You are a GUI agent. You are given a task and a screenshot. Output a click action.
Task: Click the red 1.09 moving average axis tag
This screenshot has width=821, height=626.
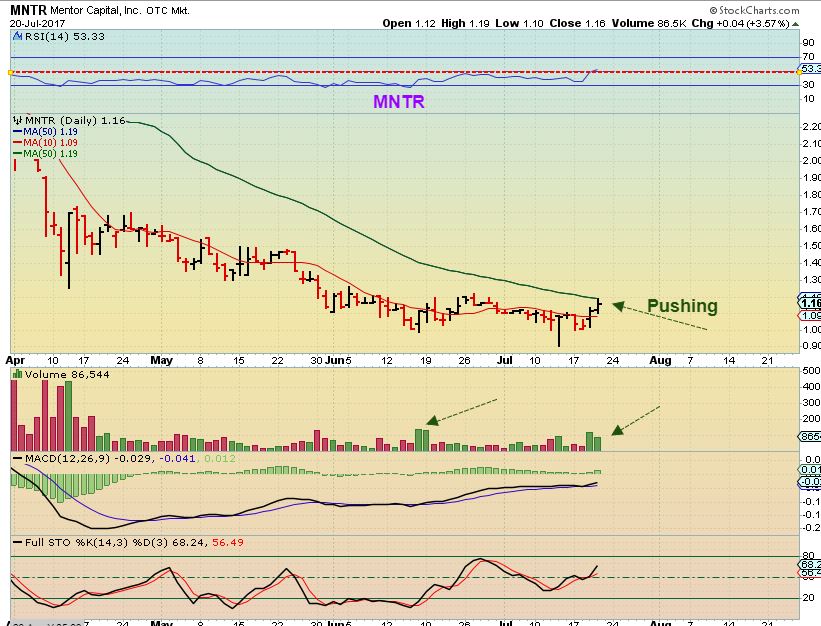tap(811, 315)
